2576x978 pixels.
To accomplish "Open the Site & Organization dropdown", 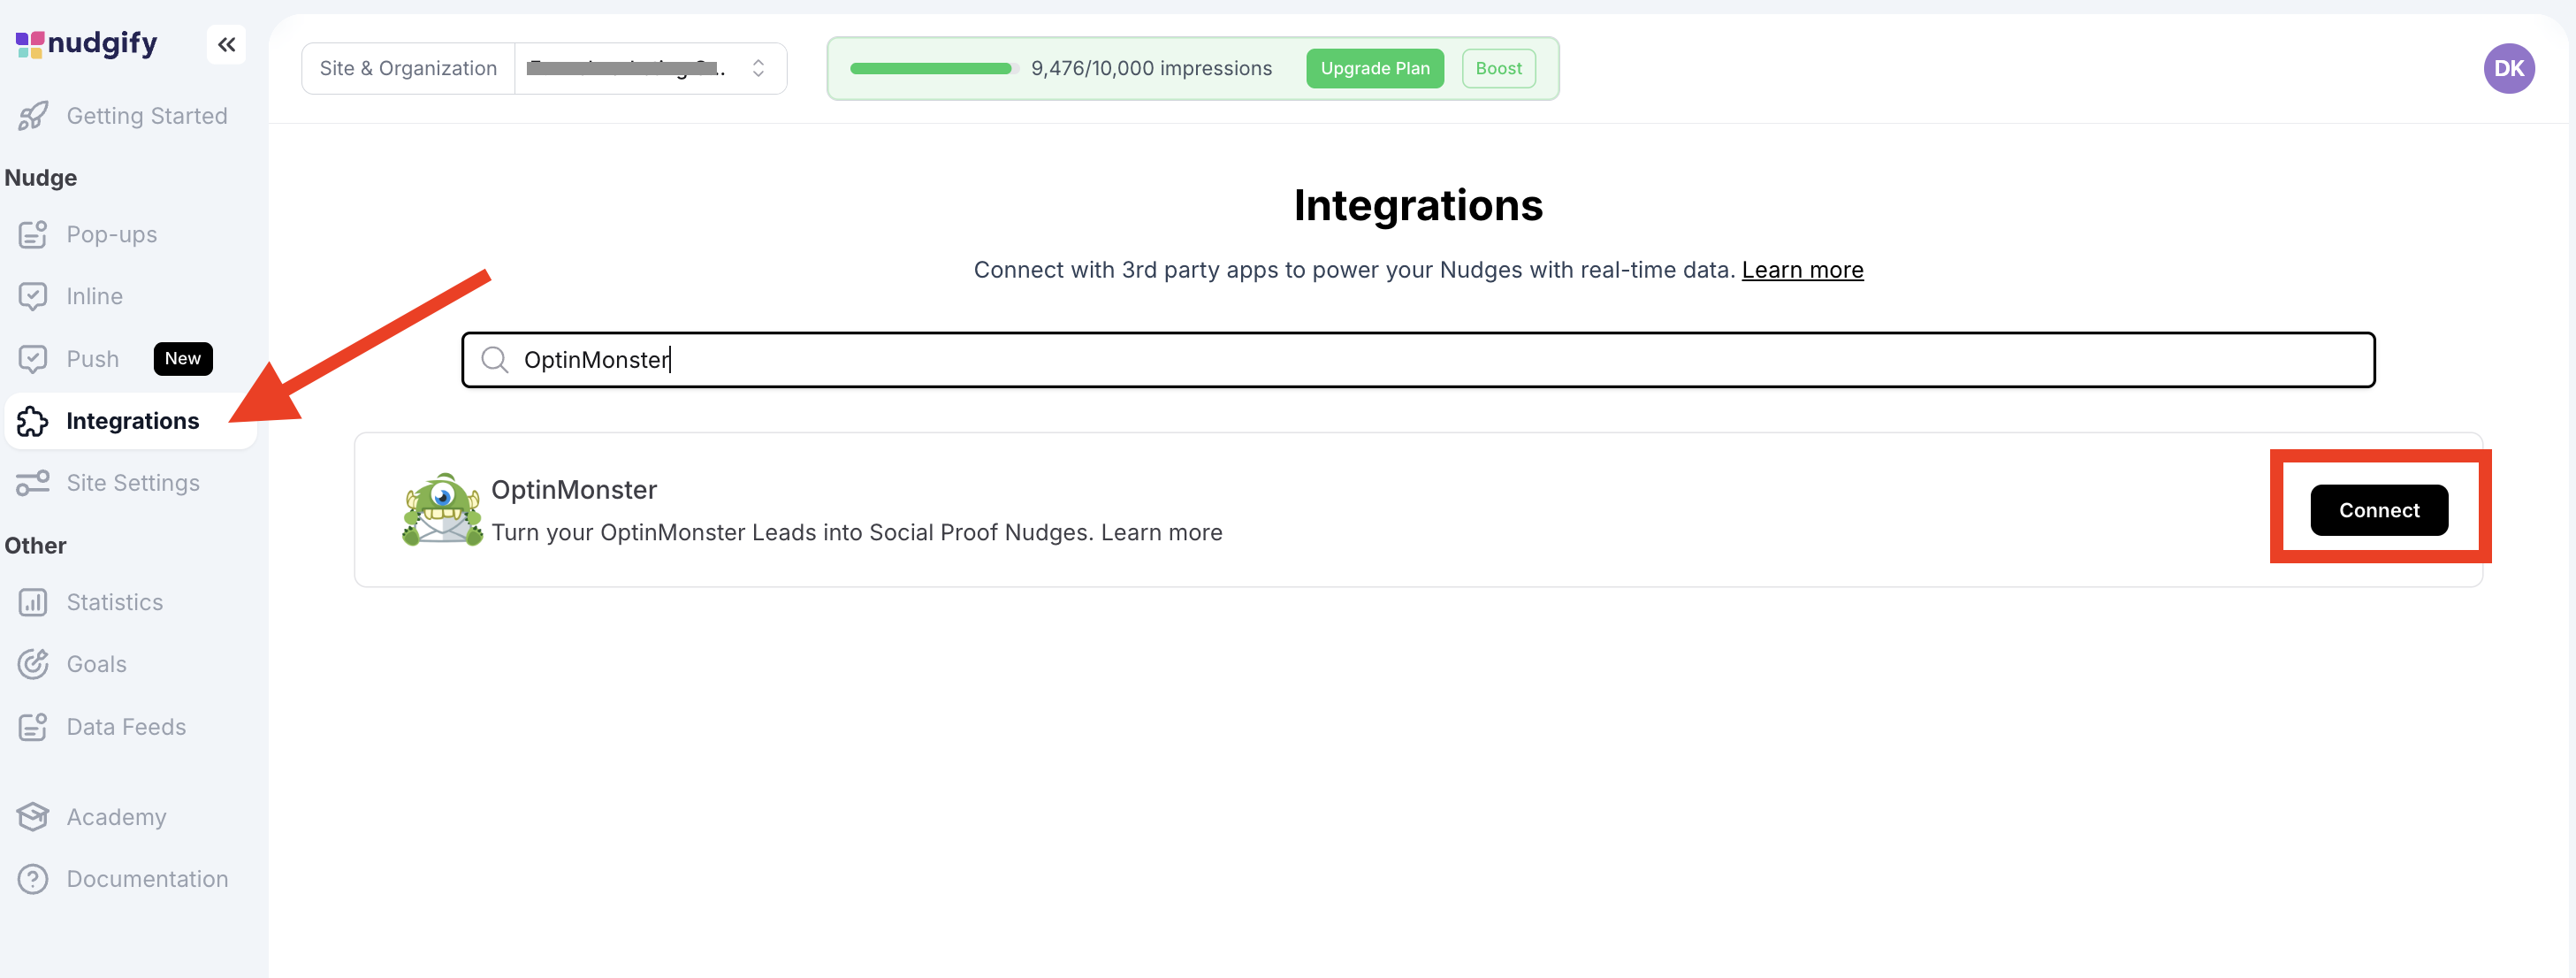I will 650,68.
